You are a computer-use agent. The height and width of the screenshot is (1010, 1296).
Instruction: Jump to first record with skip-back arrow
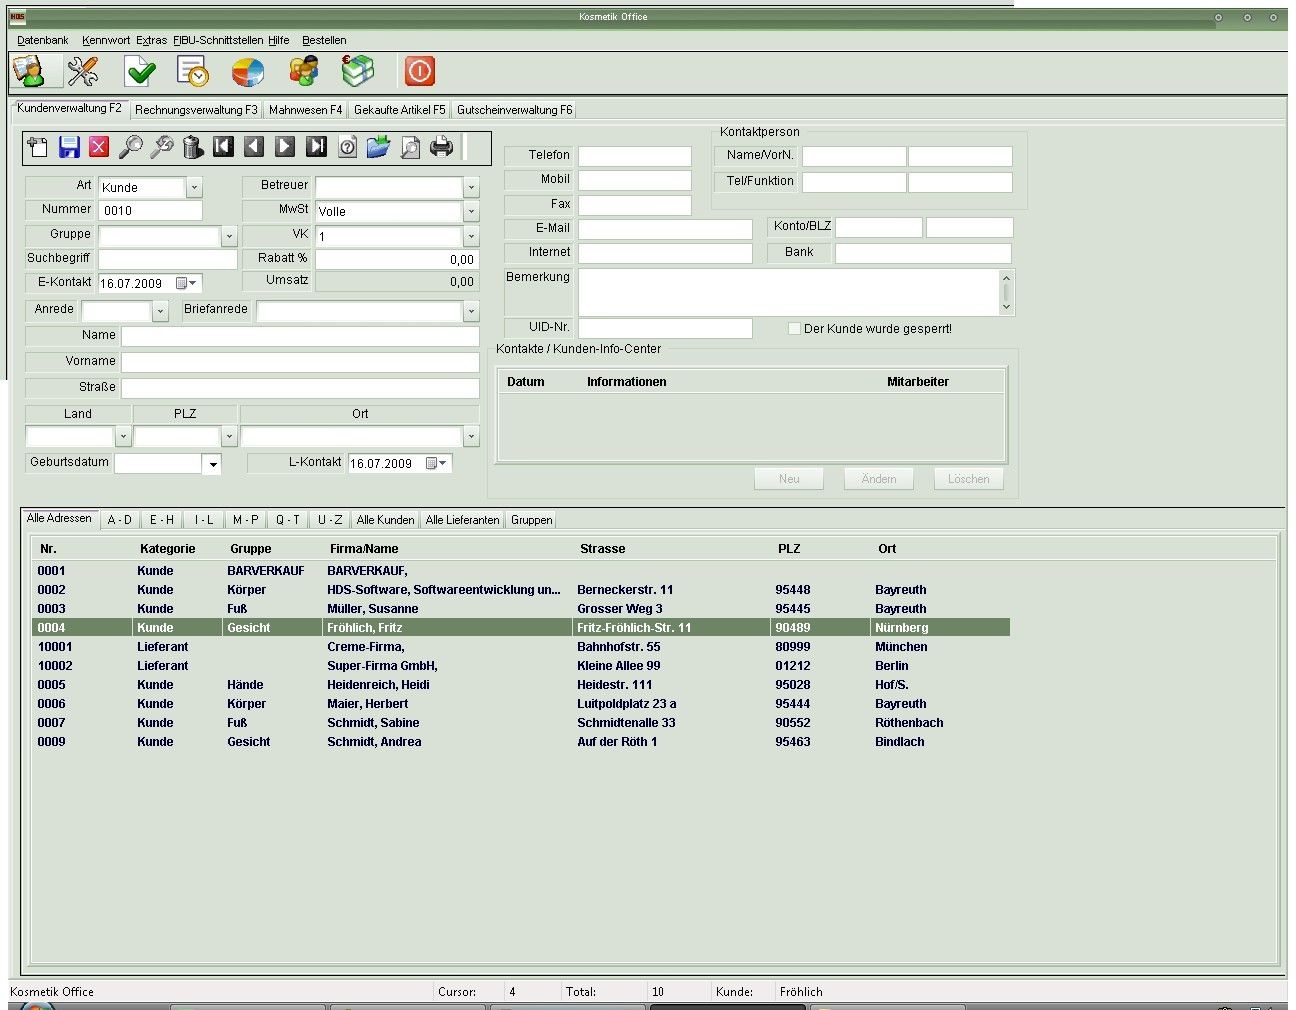pyautogui.click(x=223, y=147)
